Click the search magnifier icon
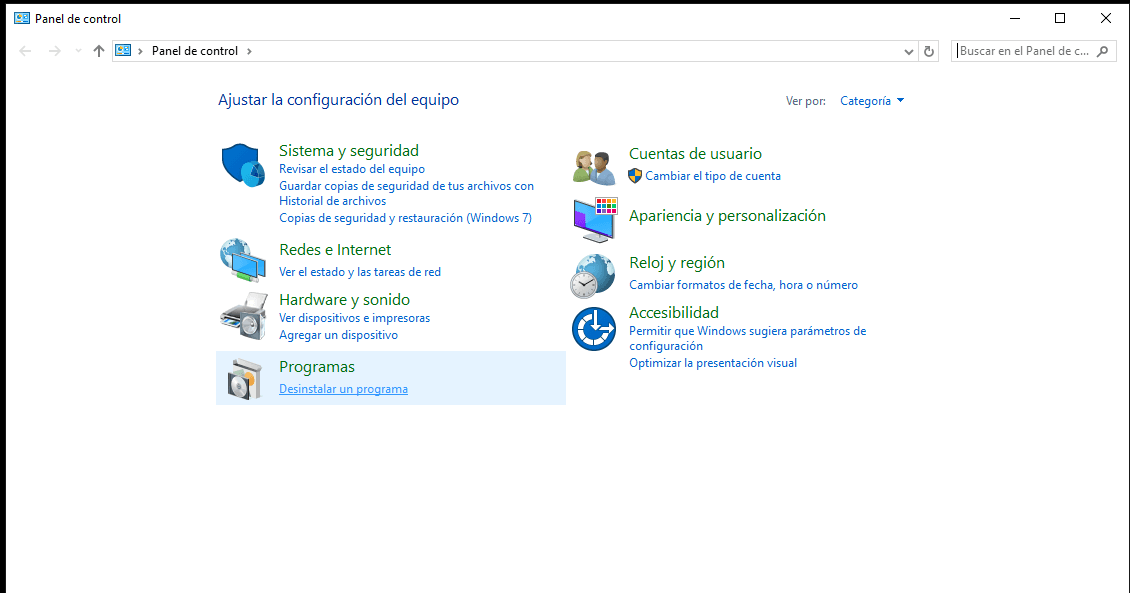 (1103, 51)
